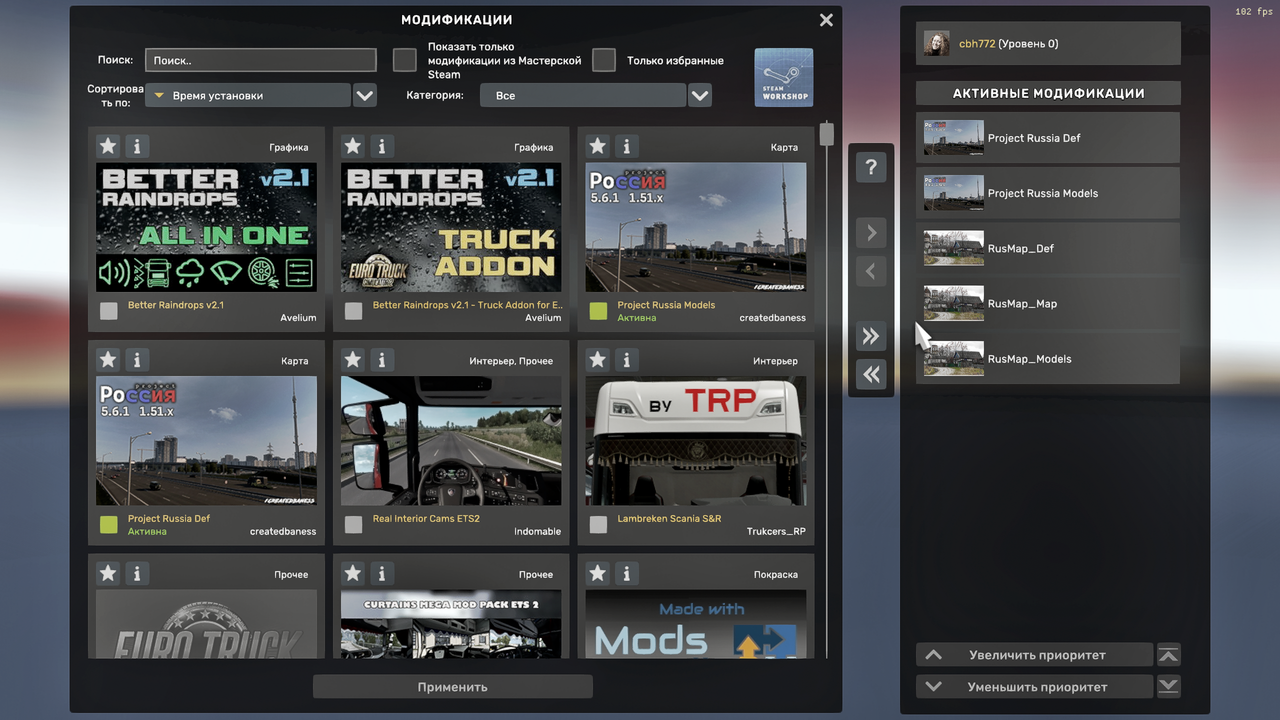The width and height of the screenshot is (1280, 720).
Task: Click the question mark help button
Action: (871, 168)
